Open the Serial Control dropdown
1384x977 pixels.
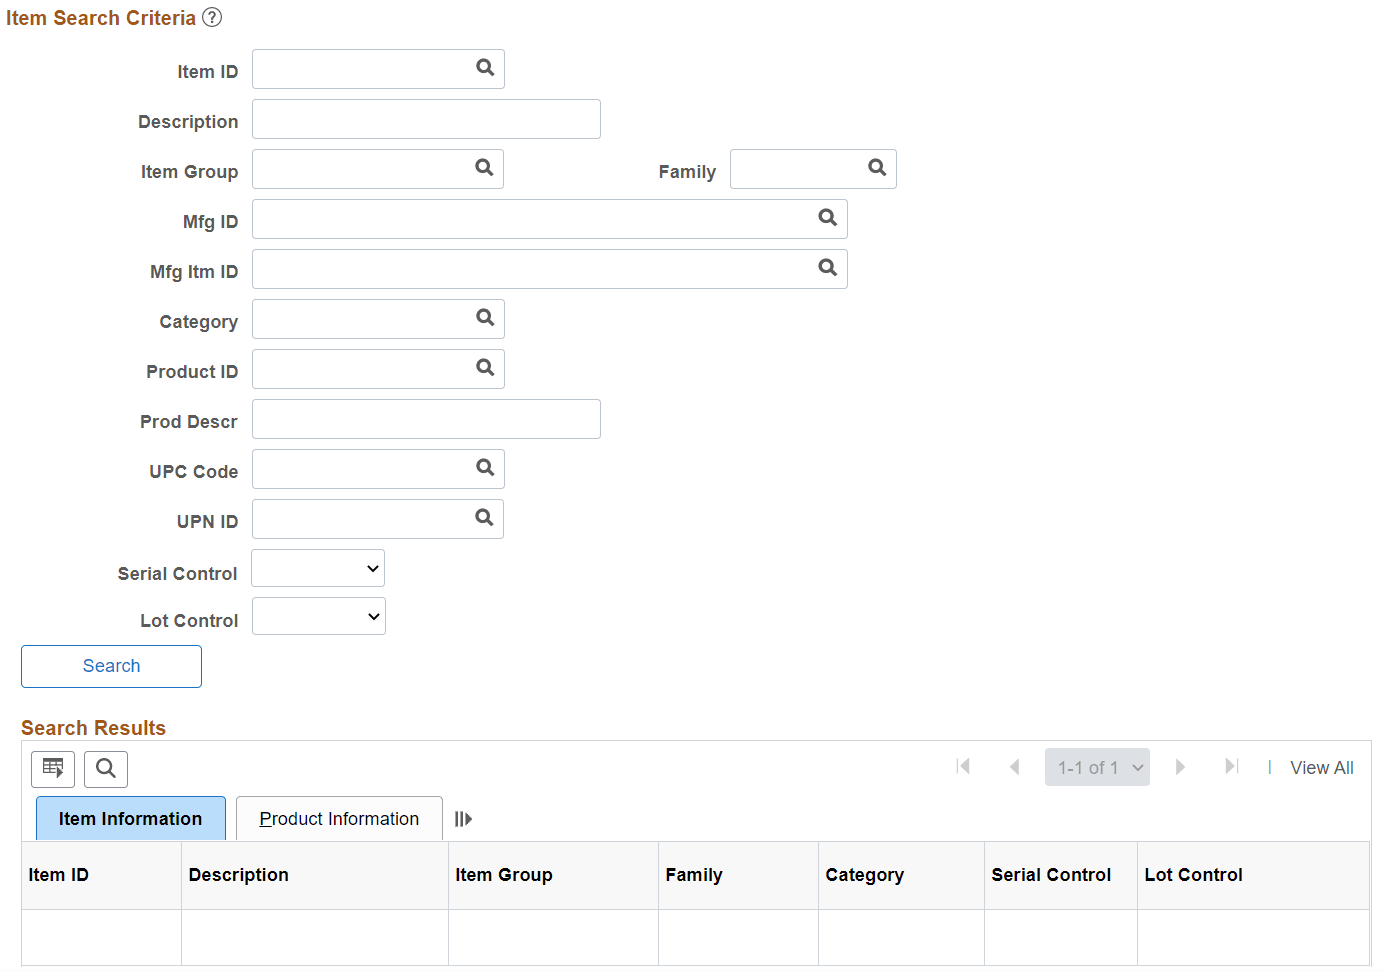click(x=318, y=568)
